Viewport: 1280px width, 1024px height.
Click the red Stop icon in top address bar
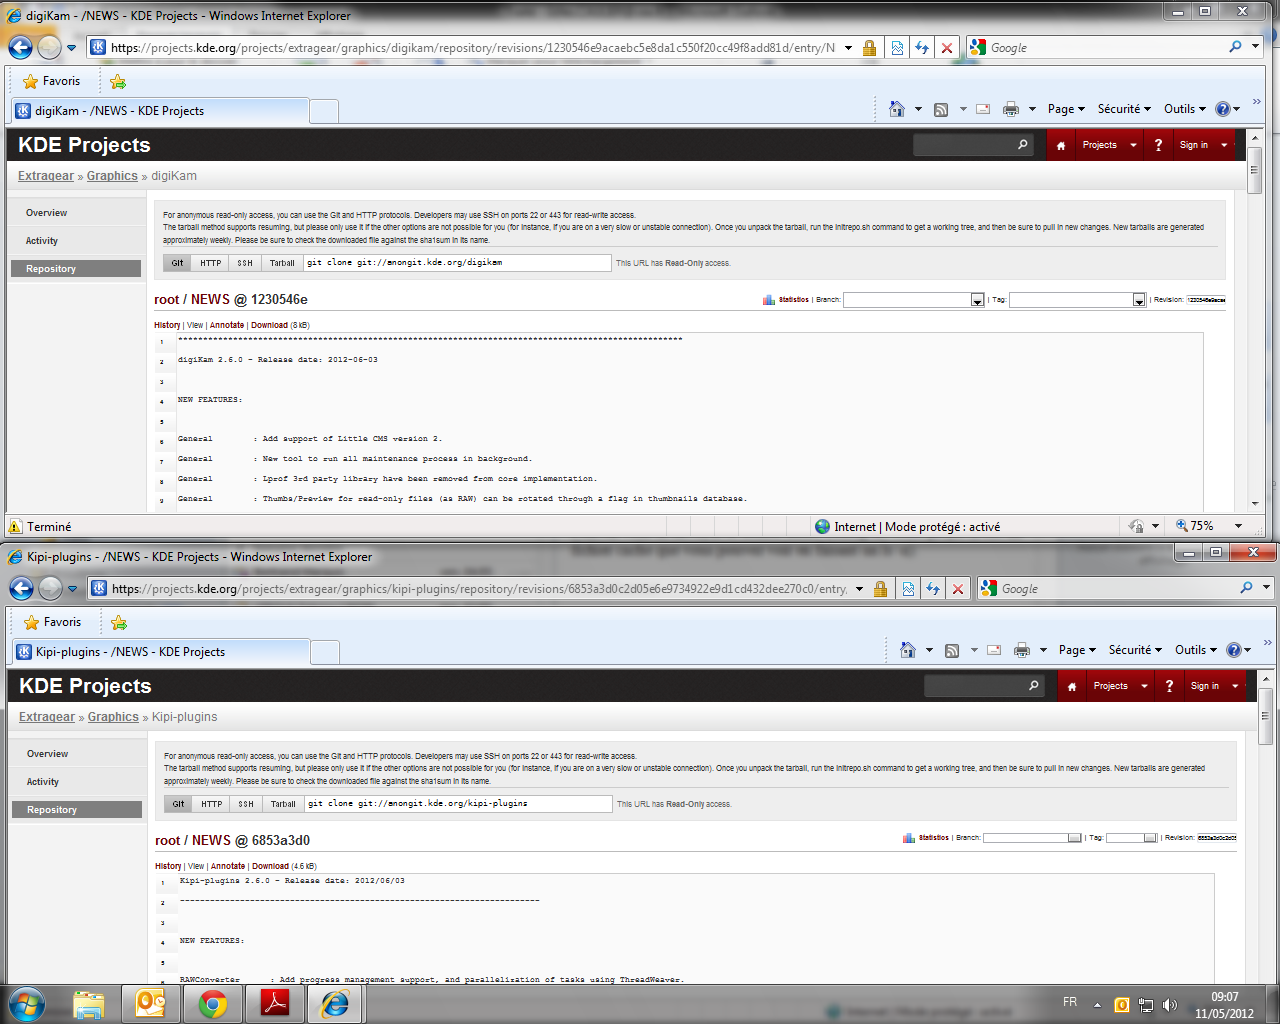[x=947, y=48]
